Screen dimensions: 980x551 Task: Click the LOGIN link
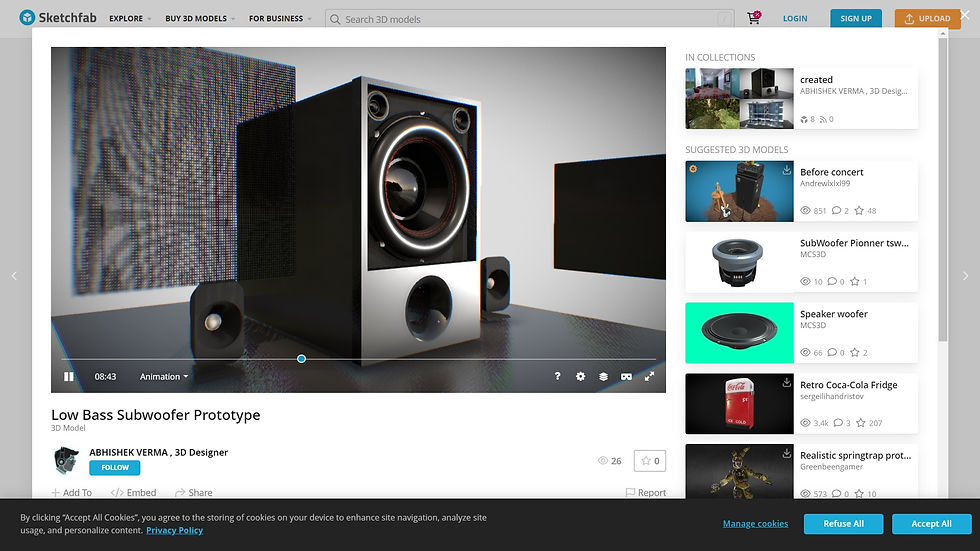pos(795,19)
